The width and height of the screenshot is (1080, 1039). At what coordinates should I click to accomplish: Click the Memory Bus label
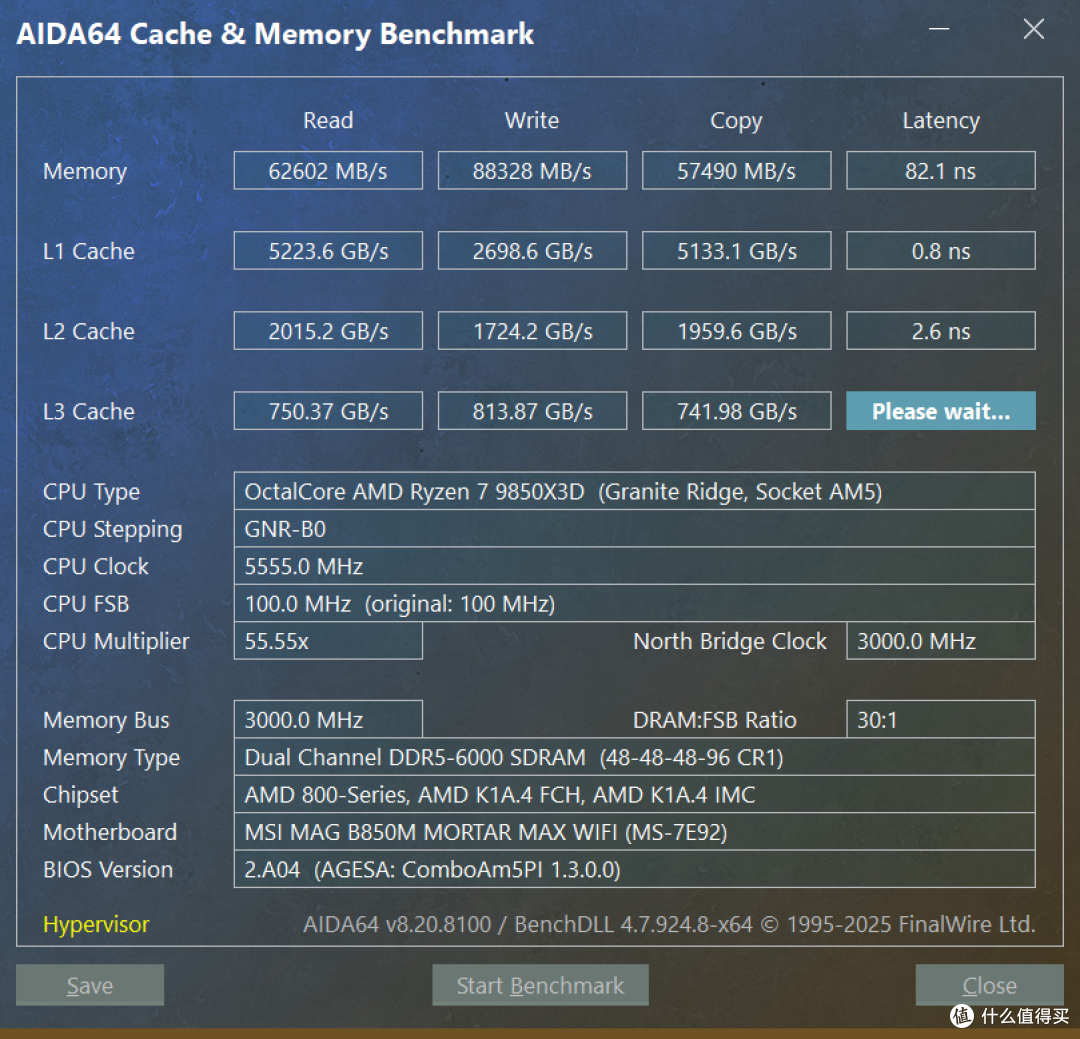click(106, 721)
